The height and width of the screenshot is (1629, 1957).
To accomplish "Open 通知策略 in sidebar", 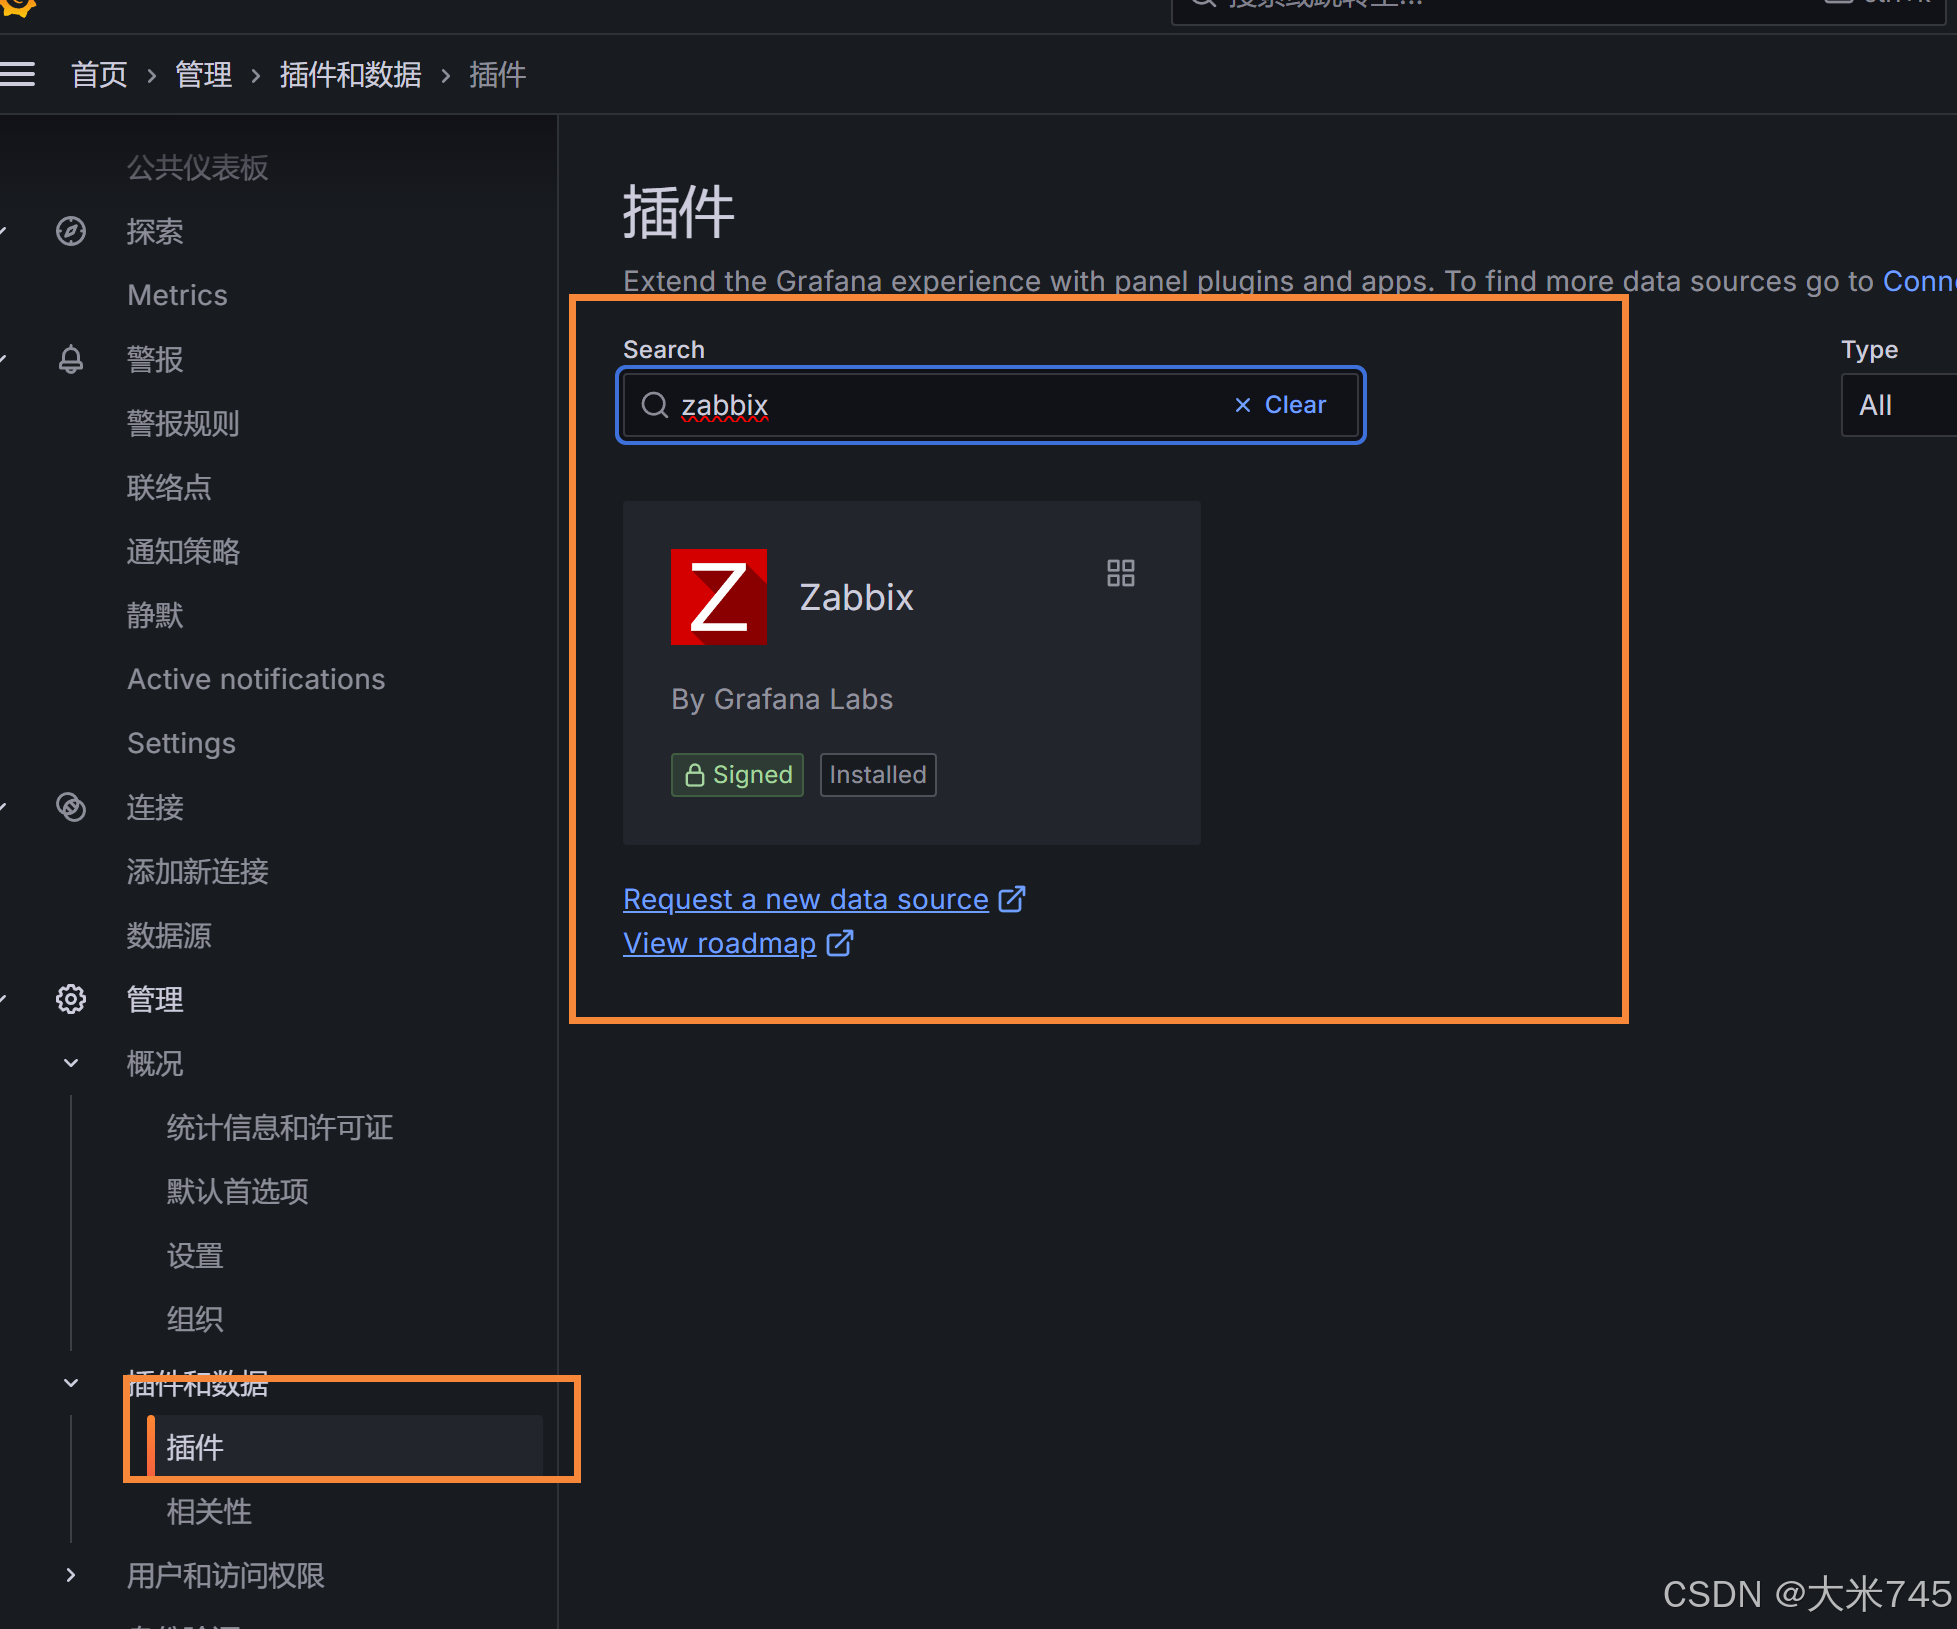I will point(183,551).
